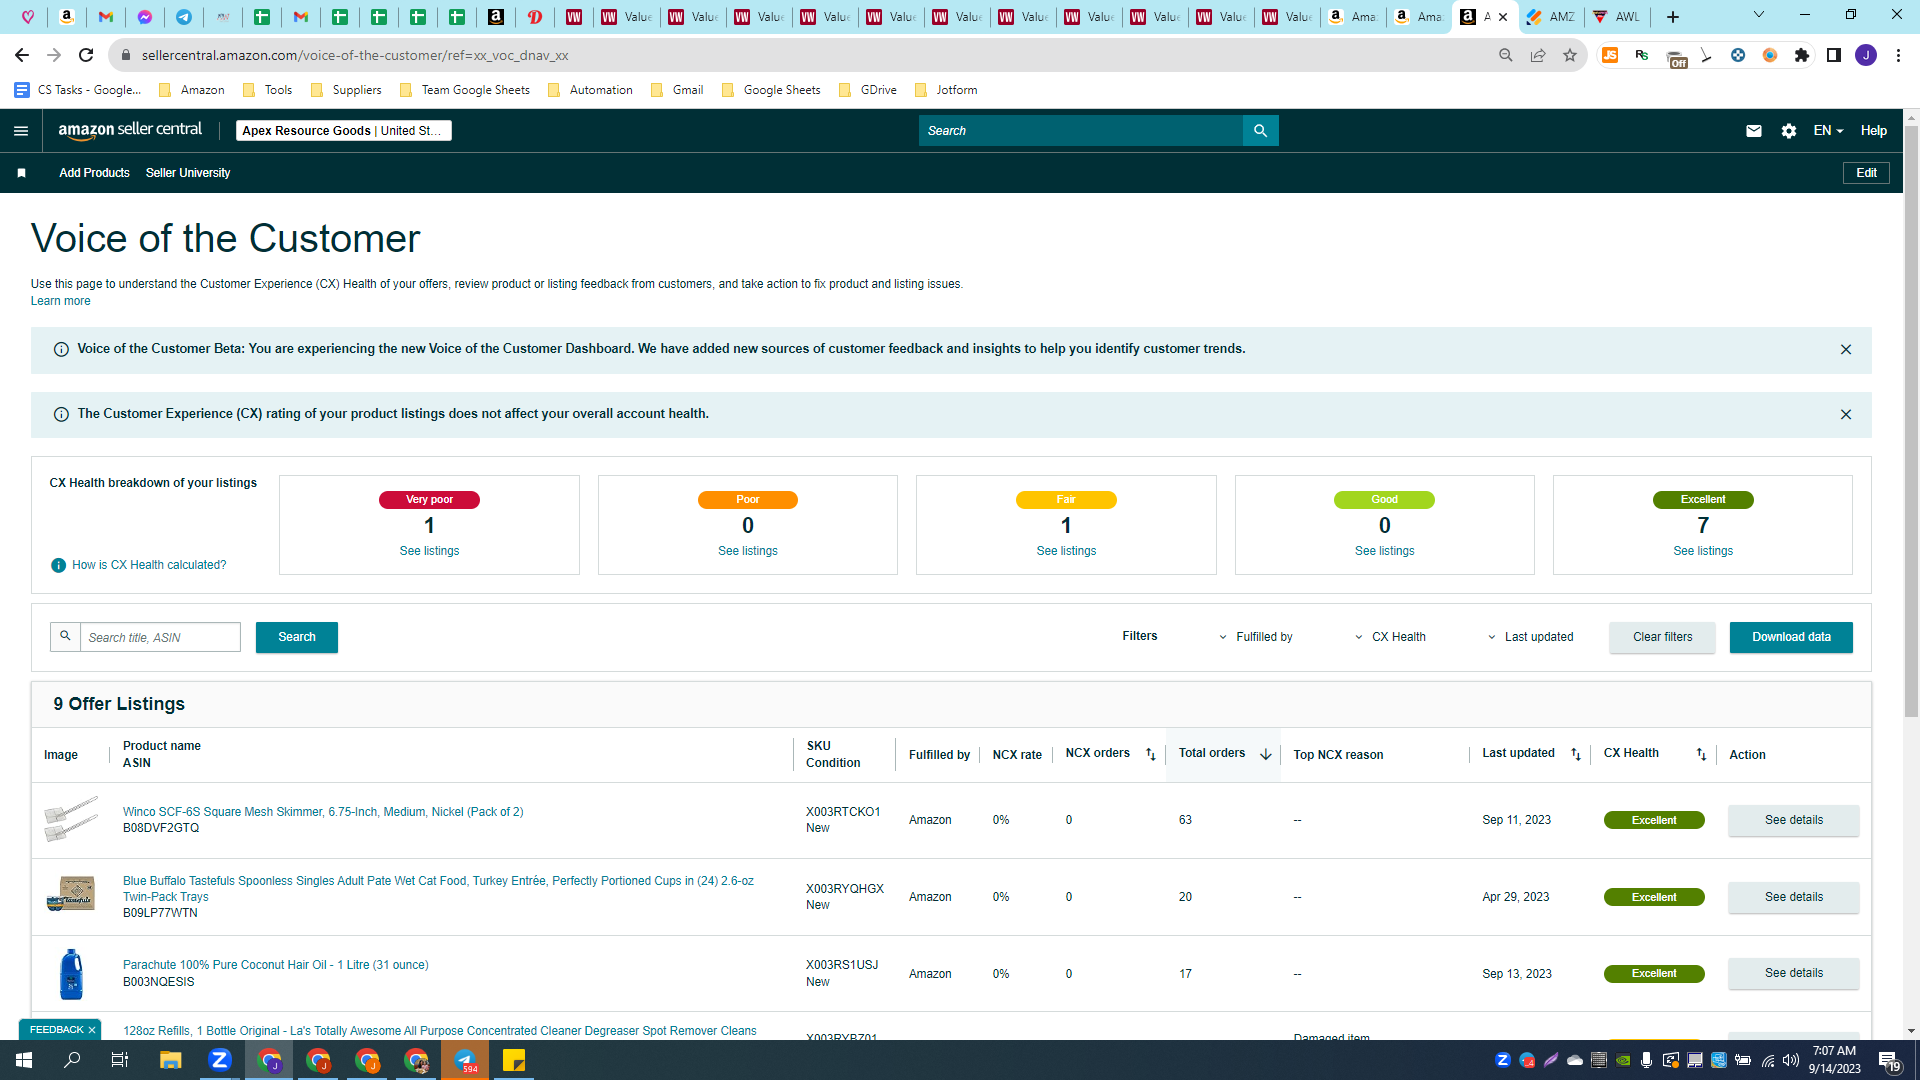Click Clear filters button
The width and height of the screenshot is (1920, 1080).
point(1662,637)
